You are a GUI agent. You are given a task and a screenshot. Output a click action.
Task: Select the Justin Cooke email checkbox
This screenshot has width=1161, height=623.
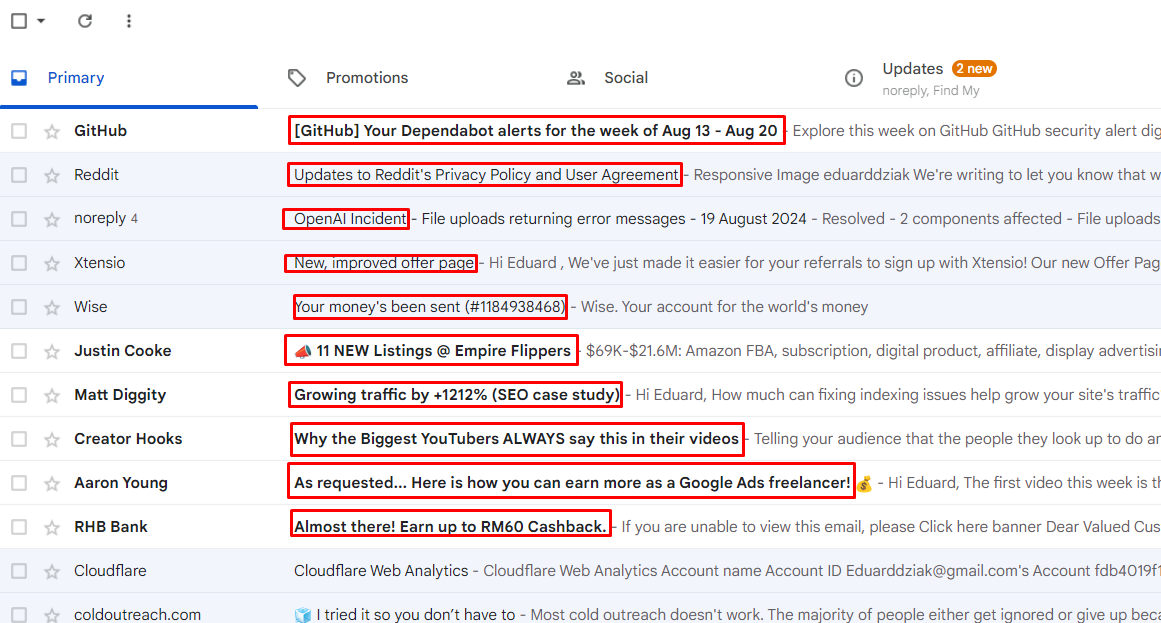[19, 351]
